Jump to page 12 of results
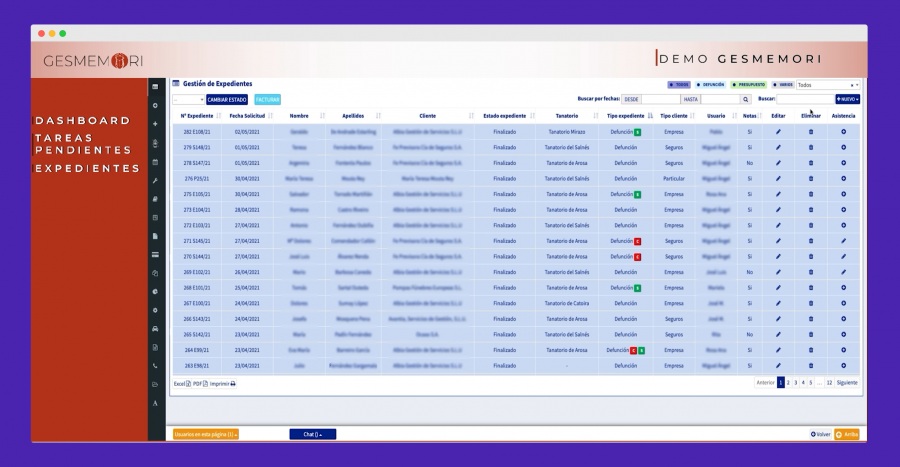The image size is (900, 467). (829, 383)
